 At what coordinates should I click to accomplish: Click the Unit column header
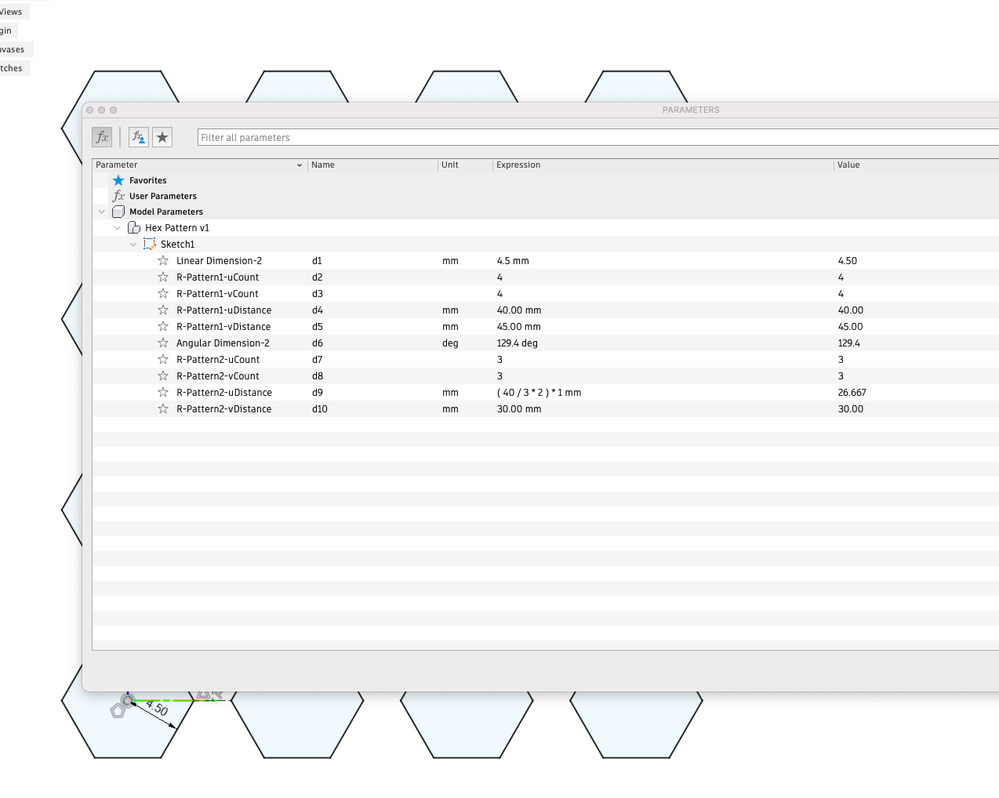pyautogui.click(x=450, y=165)
